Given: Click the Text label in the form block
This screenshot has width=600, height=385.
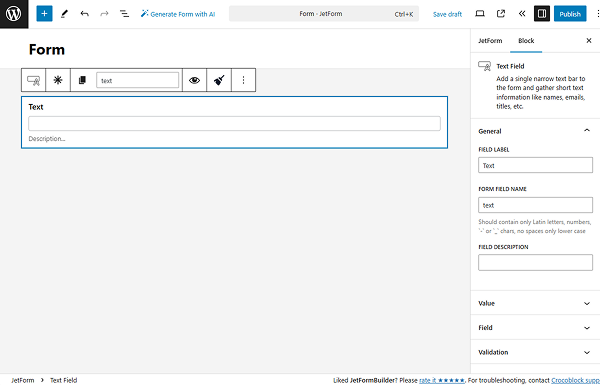Looking at the screenshot, I should tap(36, 107).
